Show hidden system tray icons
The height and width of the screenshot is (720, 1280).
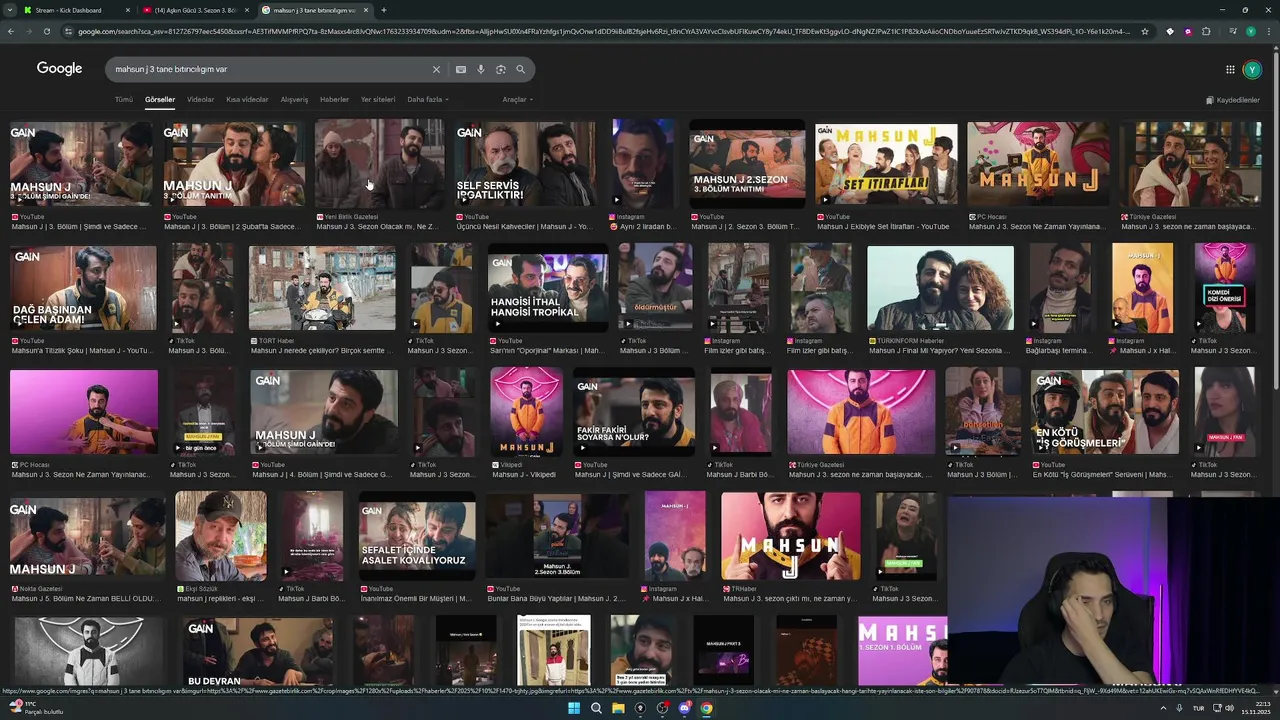[x=1163, y=708]
